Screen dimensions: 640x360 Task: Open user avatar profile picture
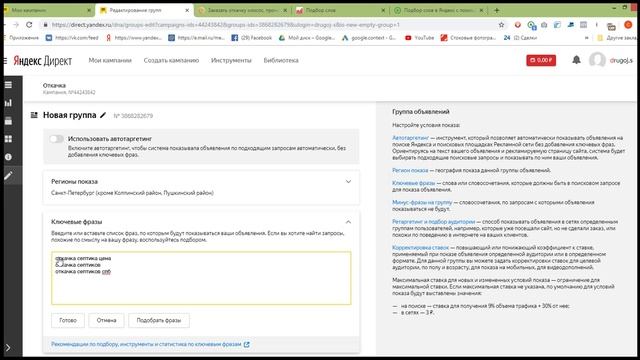pos(597,60)
